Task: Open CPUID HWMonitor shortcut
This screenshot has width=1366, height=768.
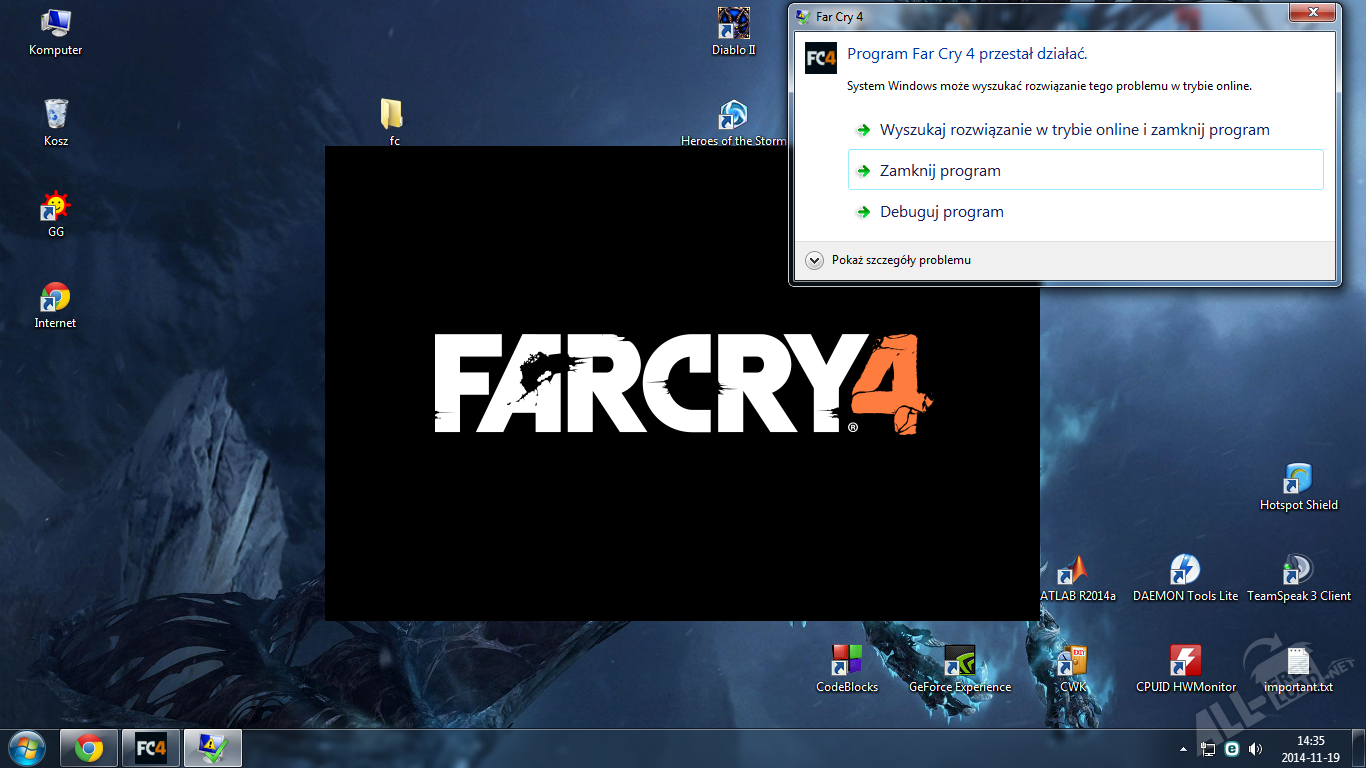Action: [1186, 661]
